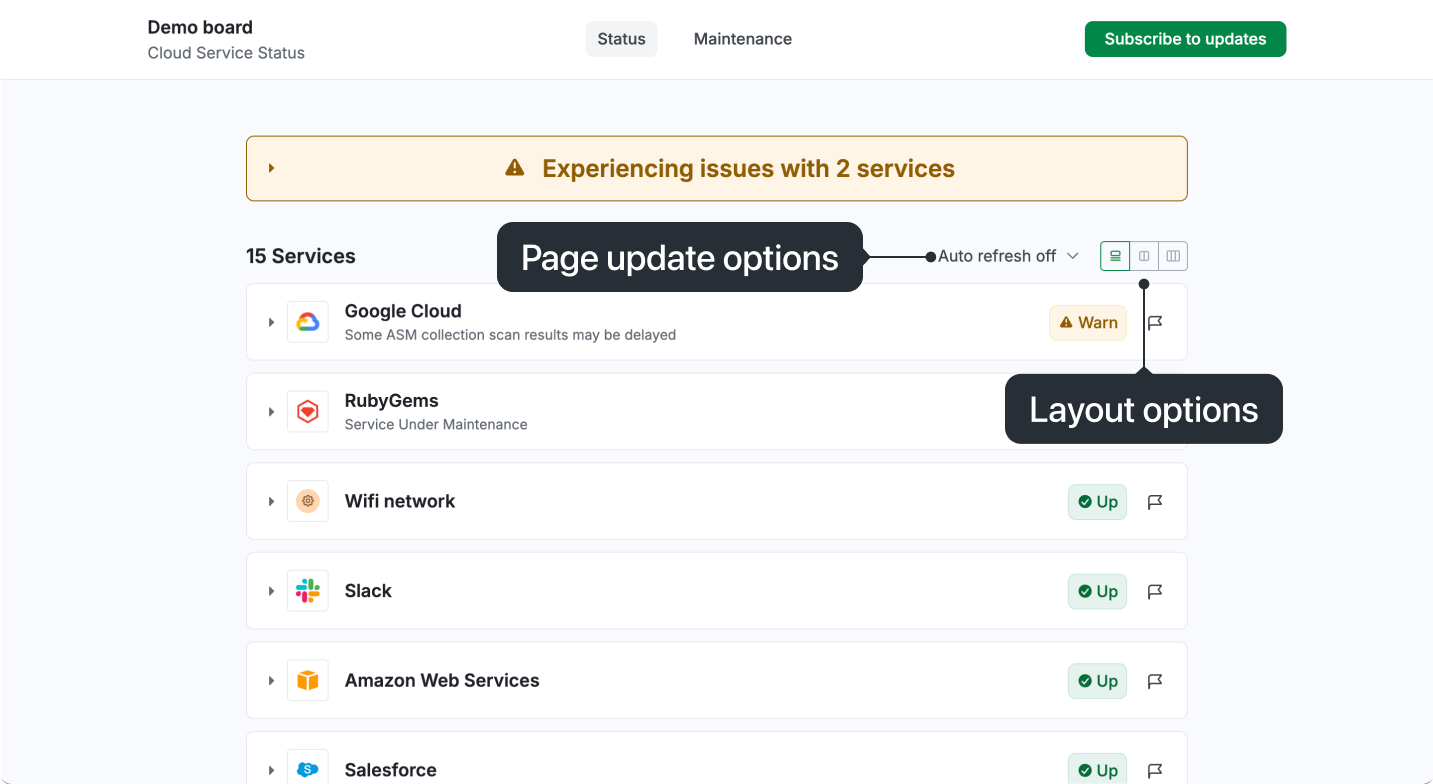Expand the Wifi network service row
Image resolution: width=1433 pixels, height=784 pixels.
(271, 501)
